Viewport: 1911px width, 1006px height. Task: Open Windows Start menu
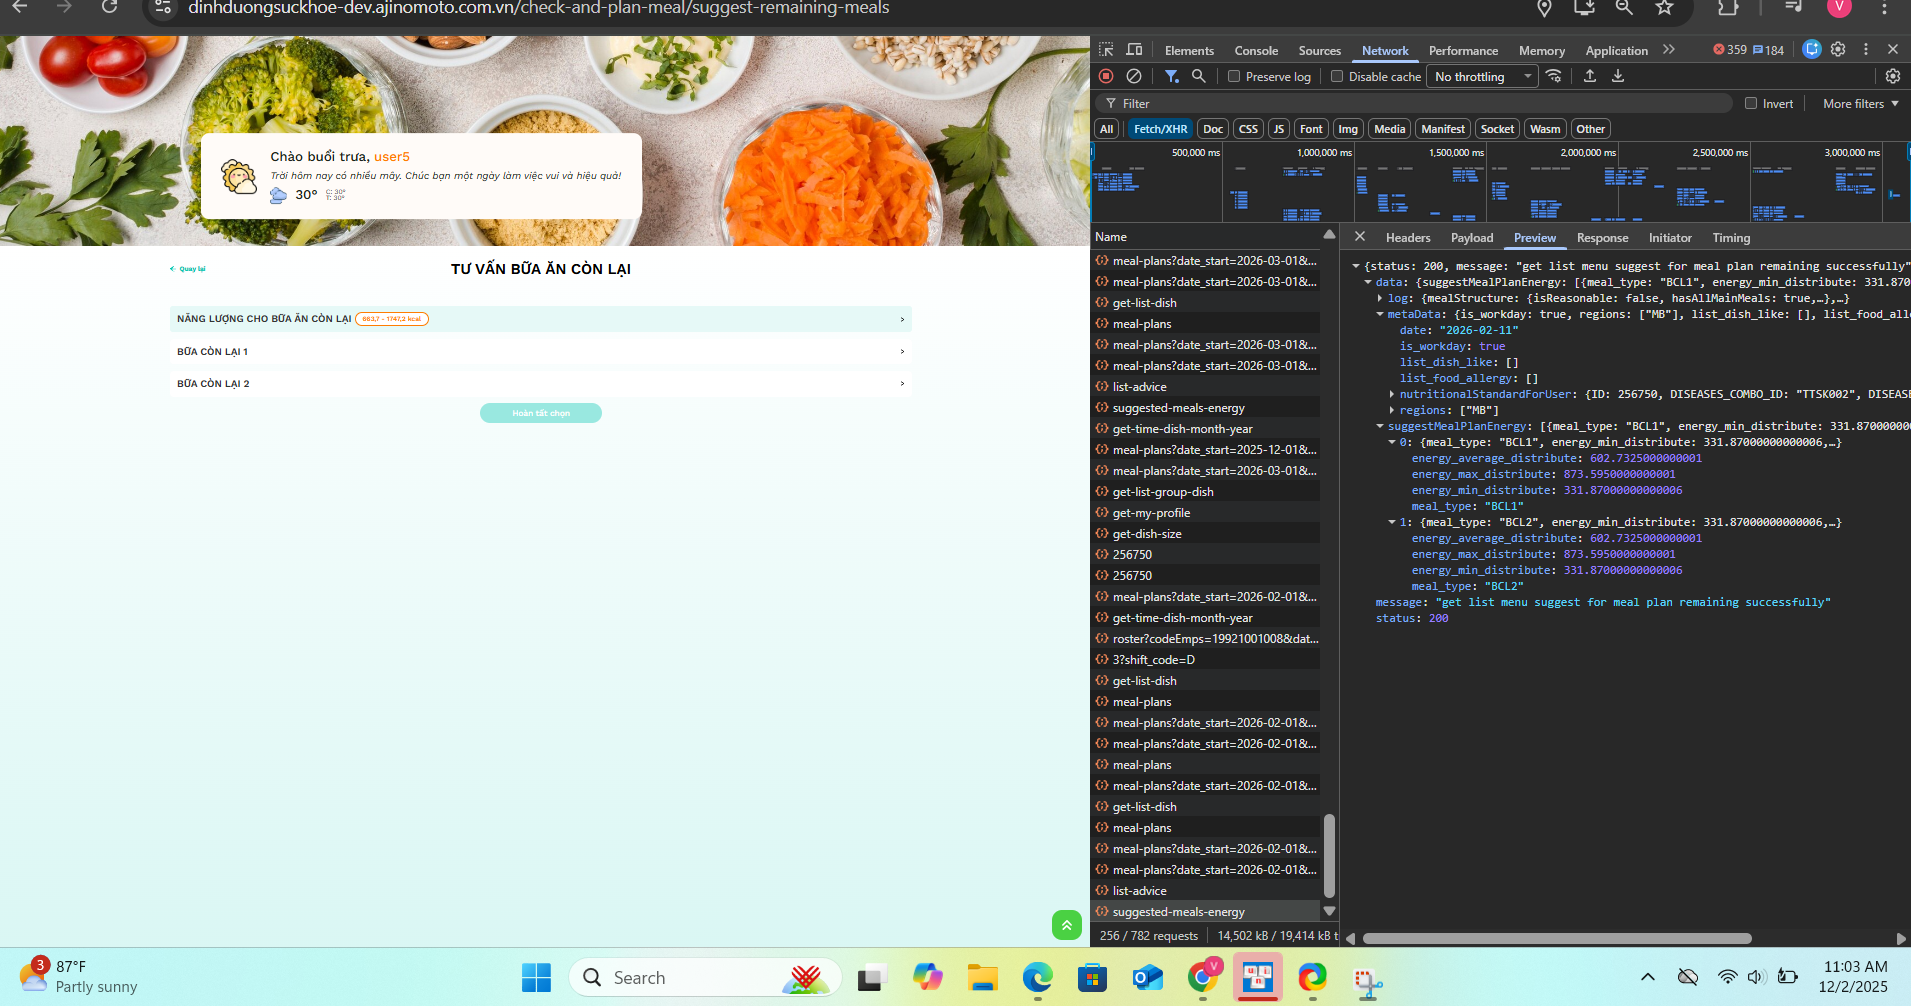pyautogui.click(x=536, y=977)
